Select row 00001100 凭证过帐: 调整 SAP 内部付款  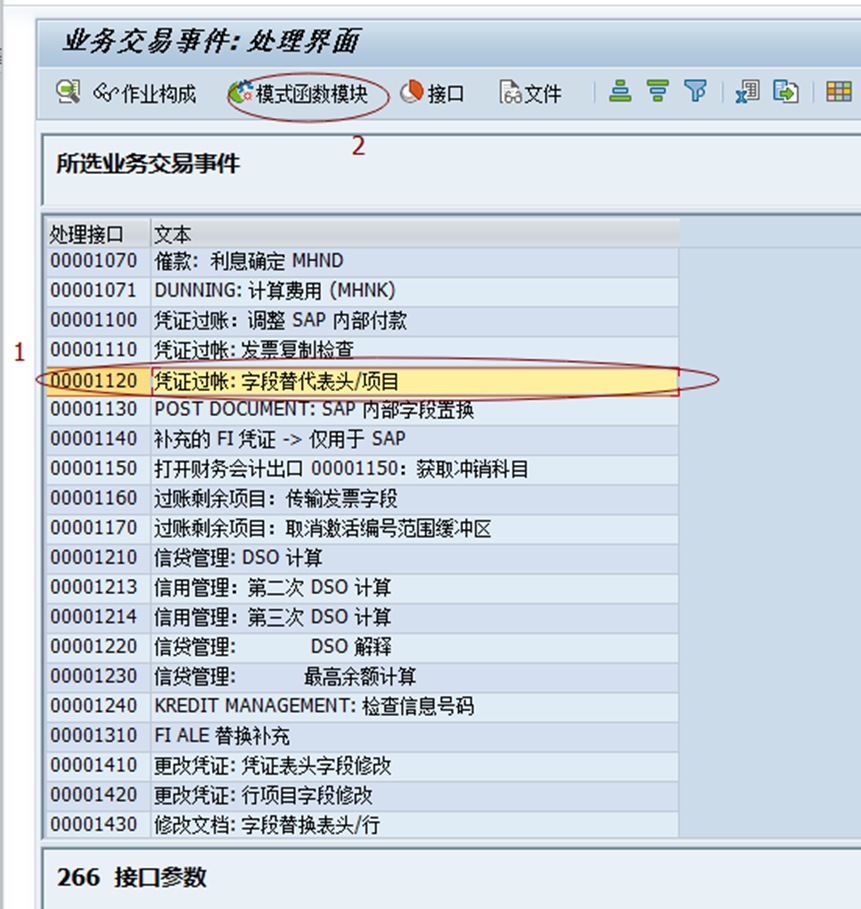[362, 321]
